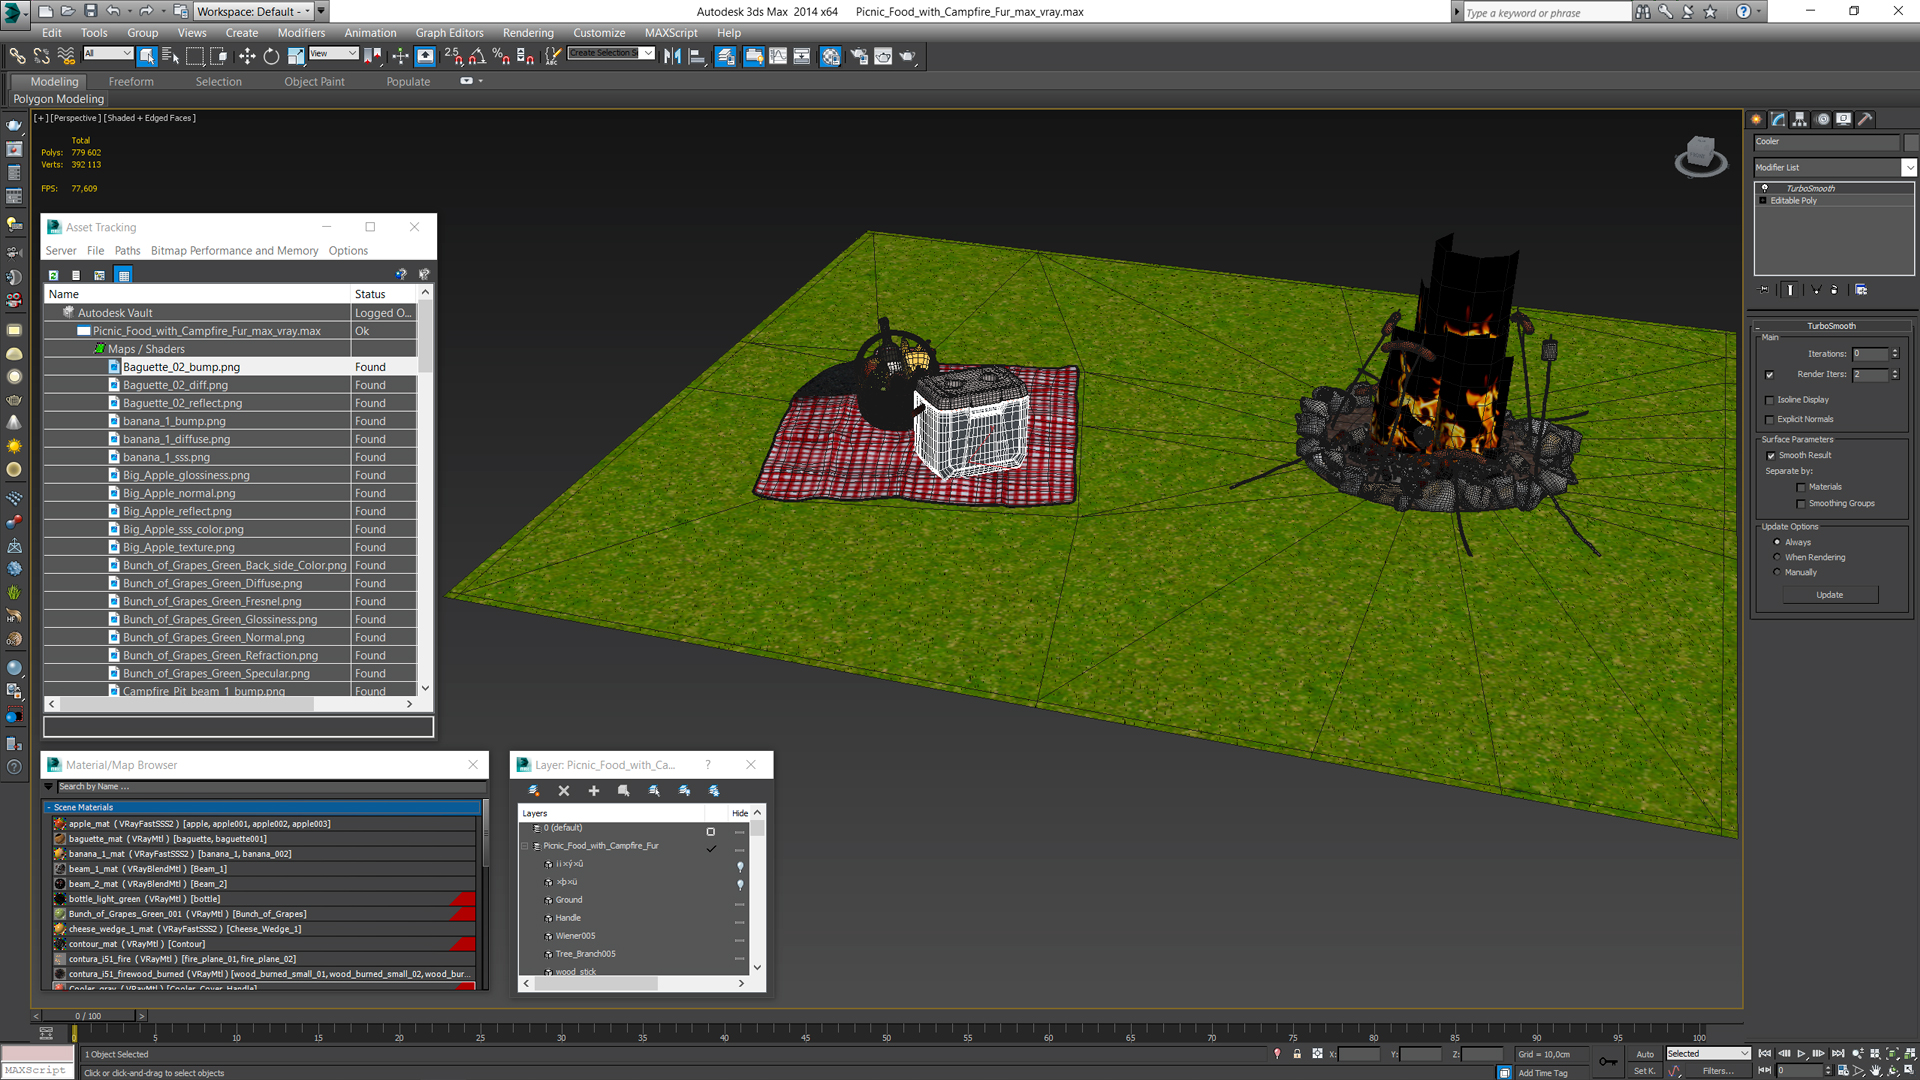Click the Auto key button
The width and height of the screenshot is (1920, 1080).
1645,1054
